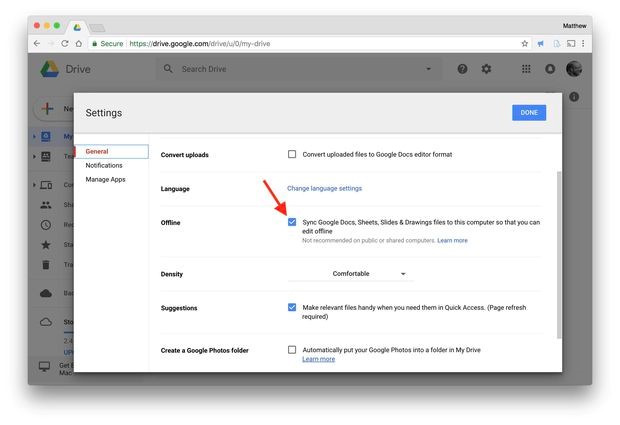Enable Convert uploaded files checkbox
This screenshot has width=620, height=425.
(292, 155)
